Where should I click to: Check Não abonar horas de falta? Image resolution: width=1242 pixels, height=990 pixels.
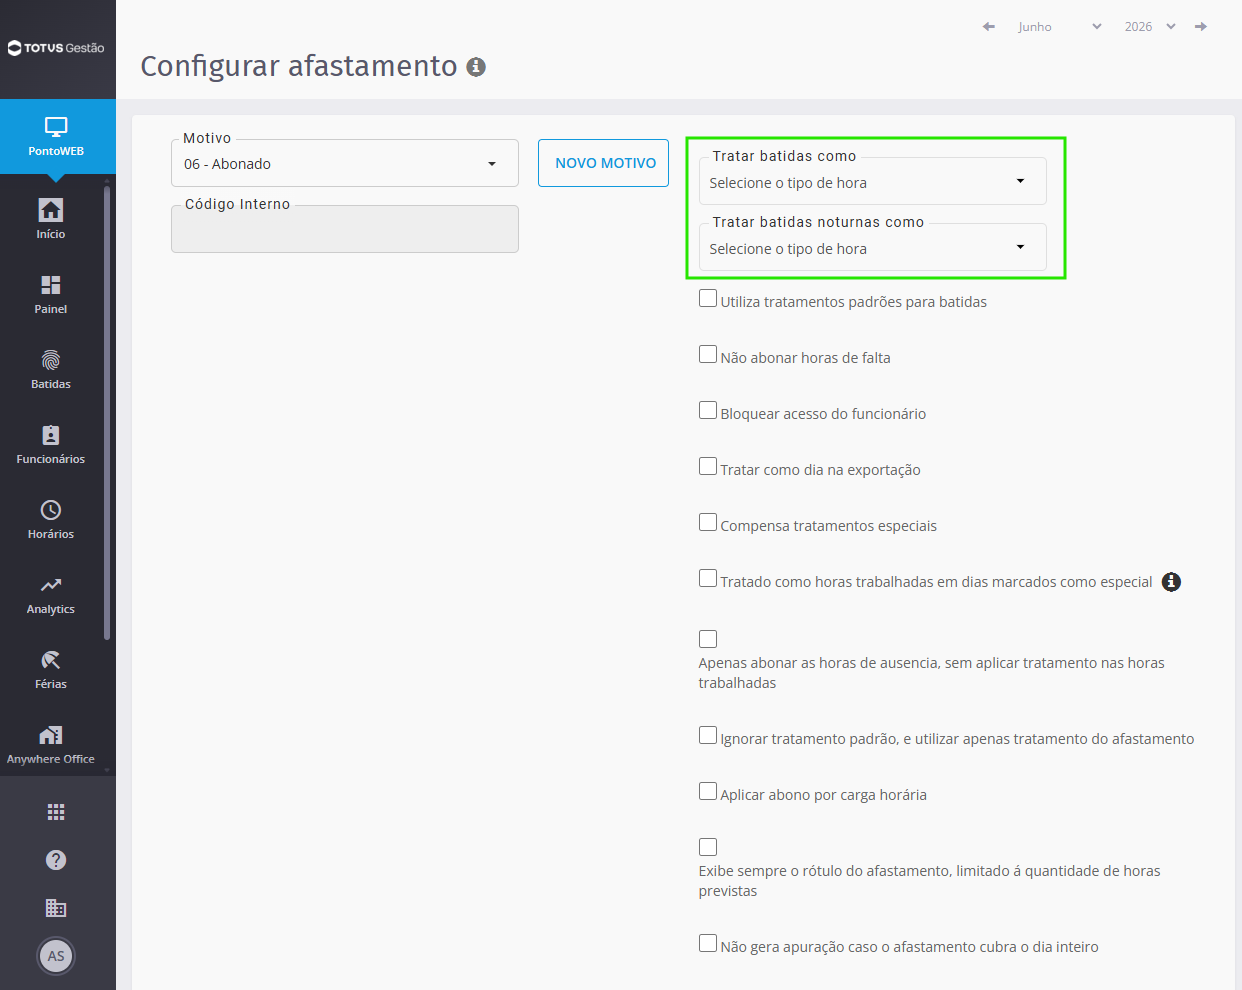coord(708,355)
